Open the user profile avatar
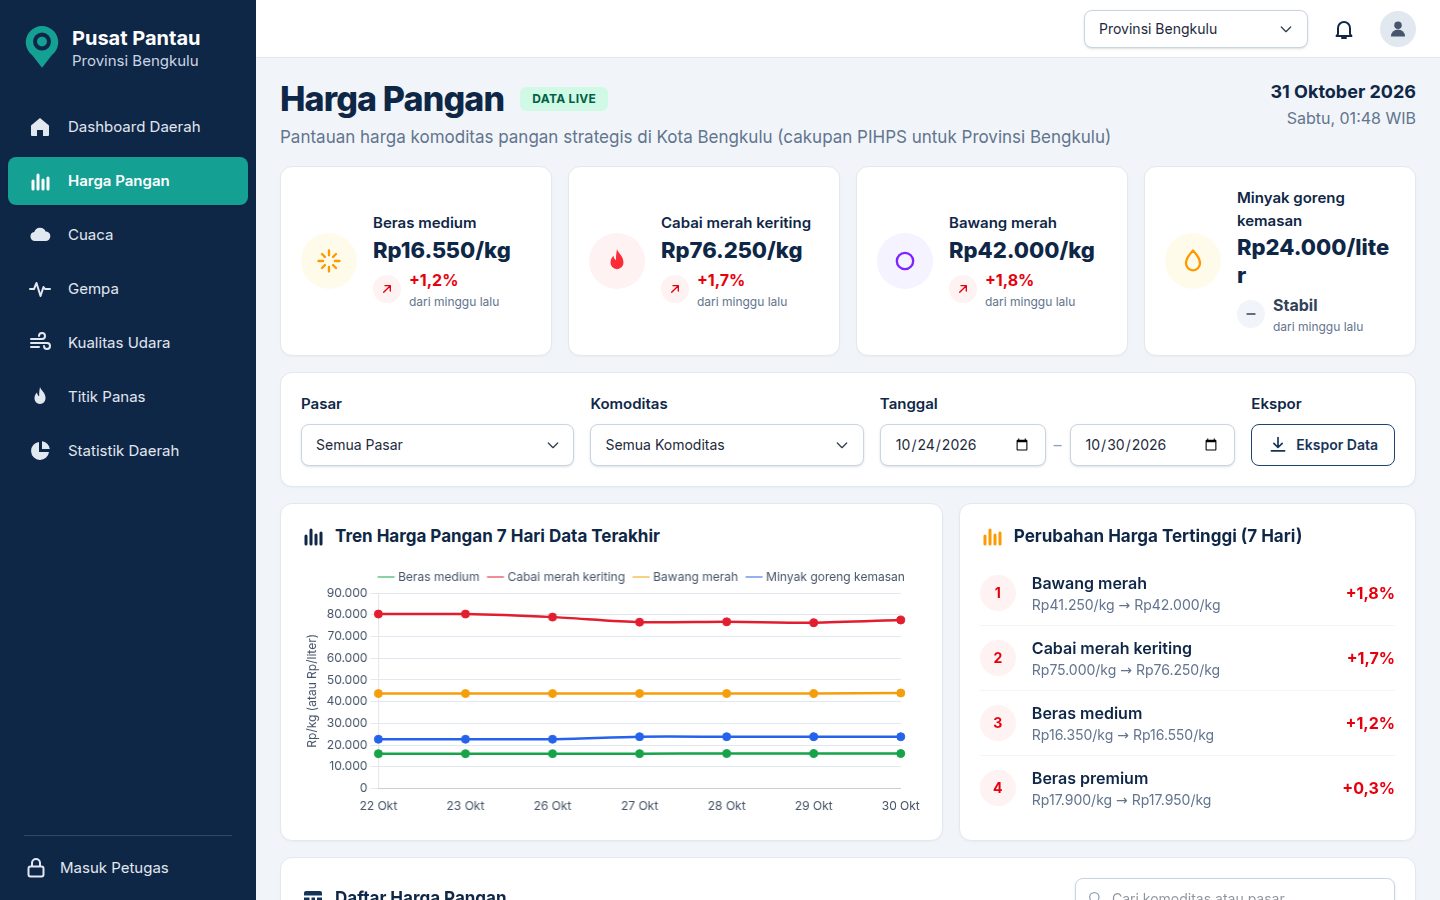 tap(1398, 29)
